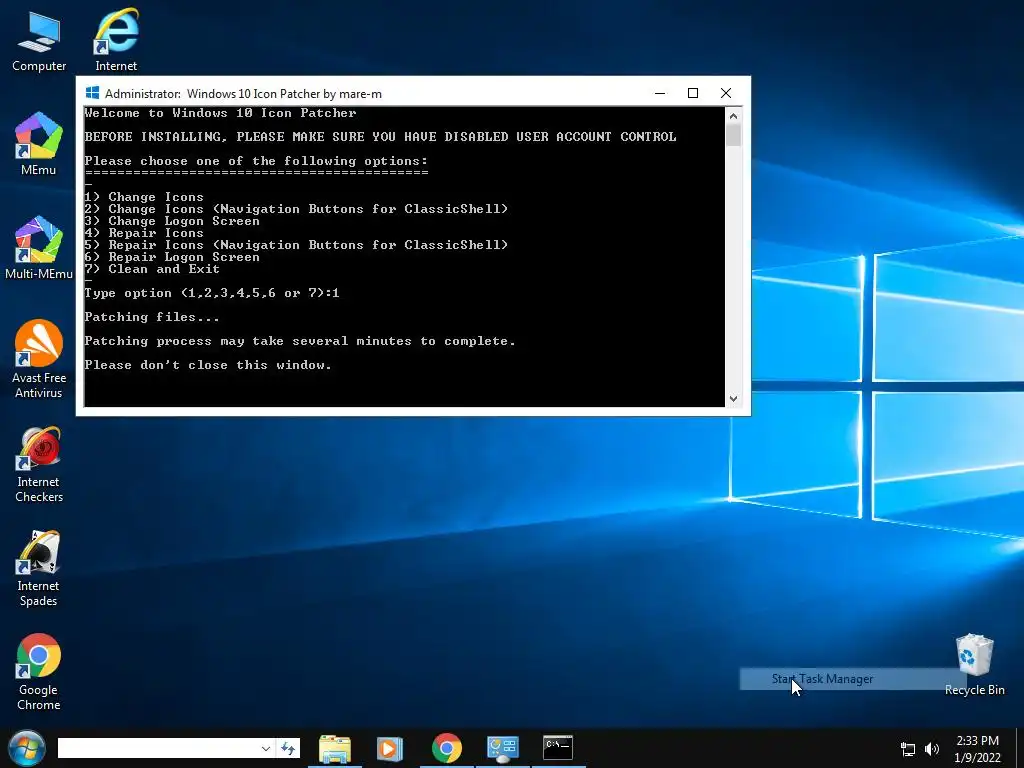Viewport: 1024px width, 768px height.
Task: Select Internet Checkers desktop icon
Action: coord(39,464)
